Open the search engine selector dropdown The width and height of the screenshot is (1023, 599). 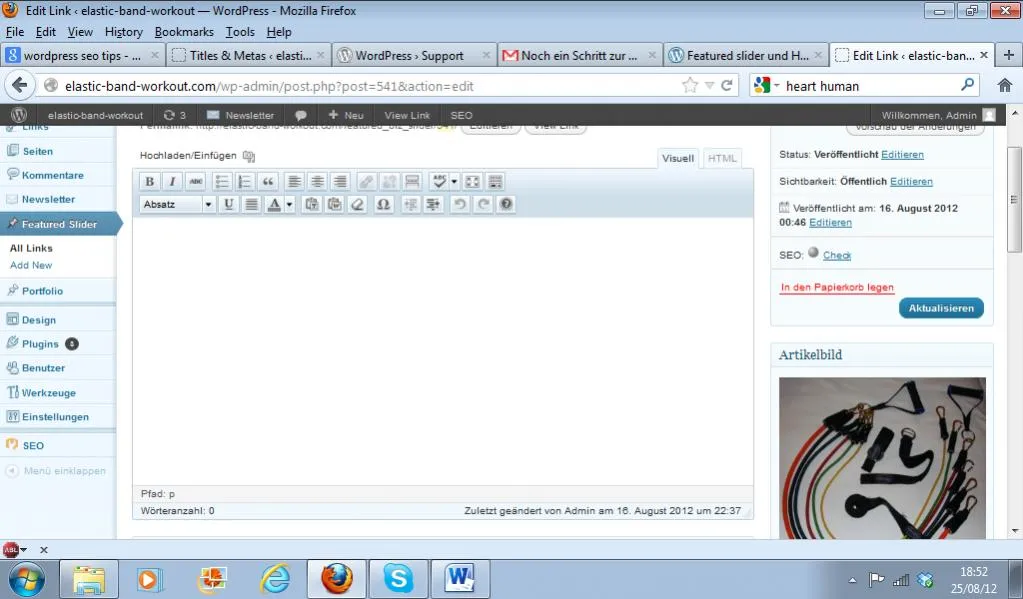766,85
